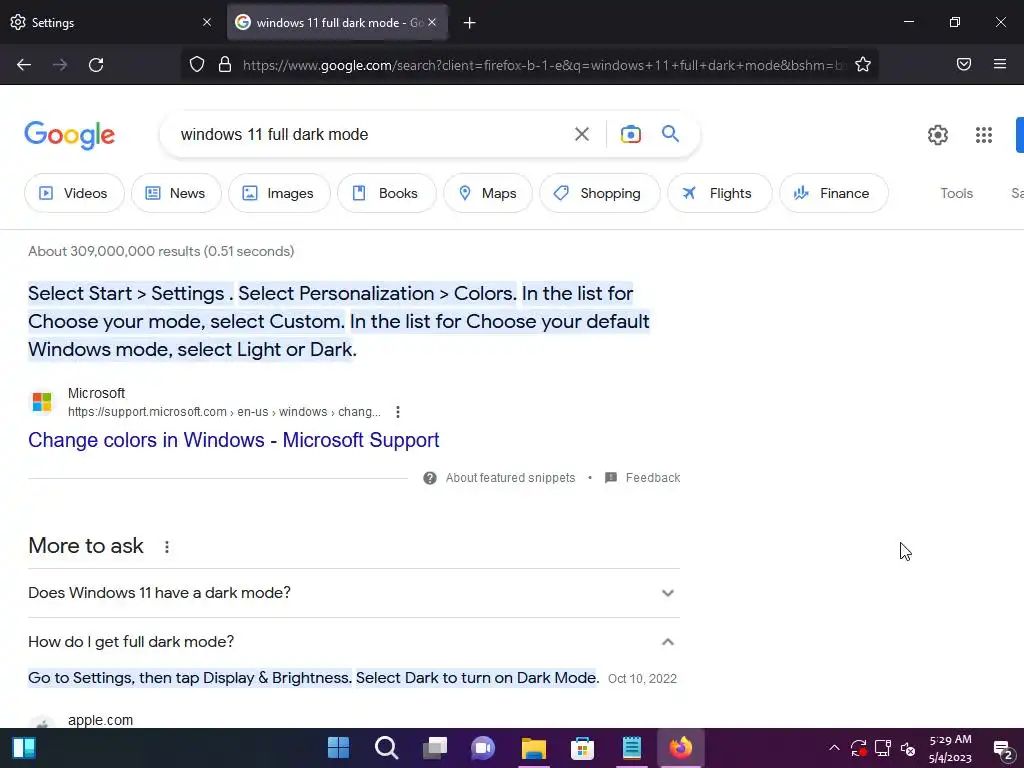Open options dots next to More to ask
This screenshot has width=1024, height=768.
(167, 547)
